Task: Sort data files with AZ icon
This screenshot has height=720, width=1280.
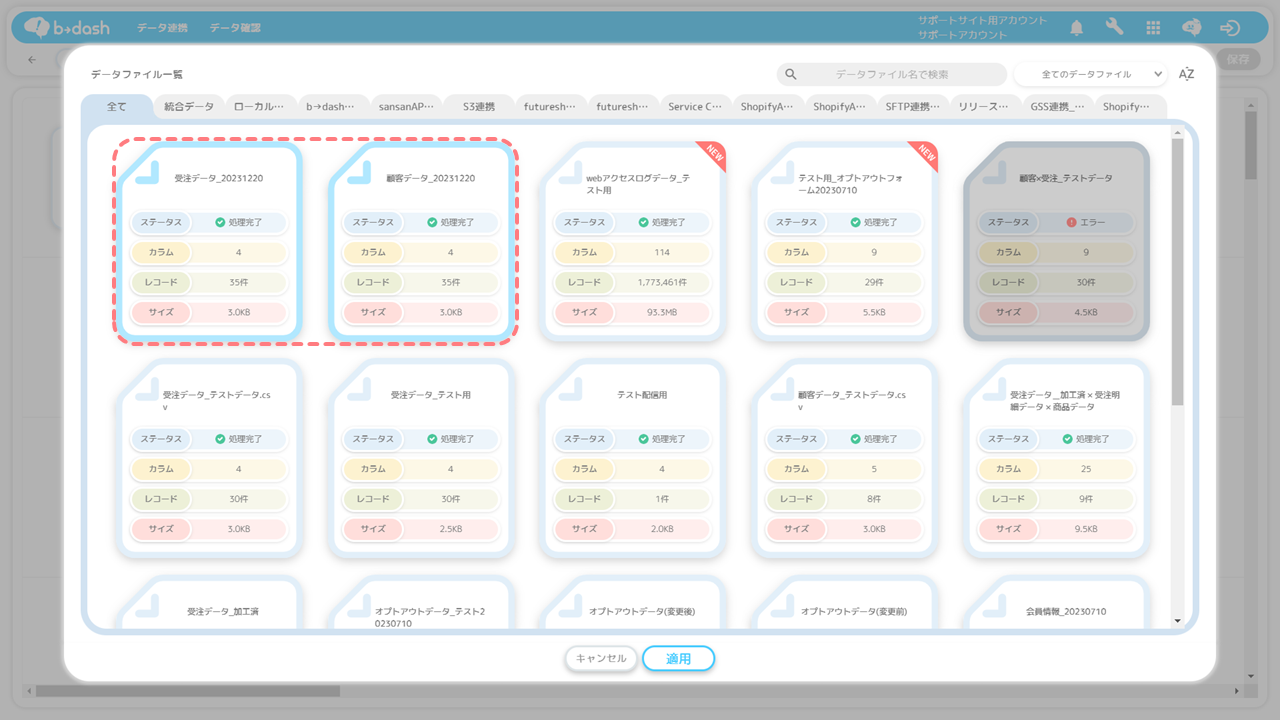Action: (x=1187, y=74)
